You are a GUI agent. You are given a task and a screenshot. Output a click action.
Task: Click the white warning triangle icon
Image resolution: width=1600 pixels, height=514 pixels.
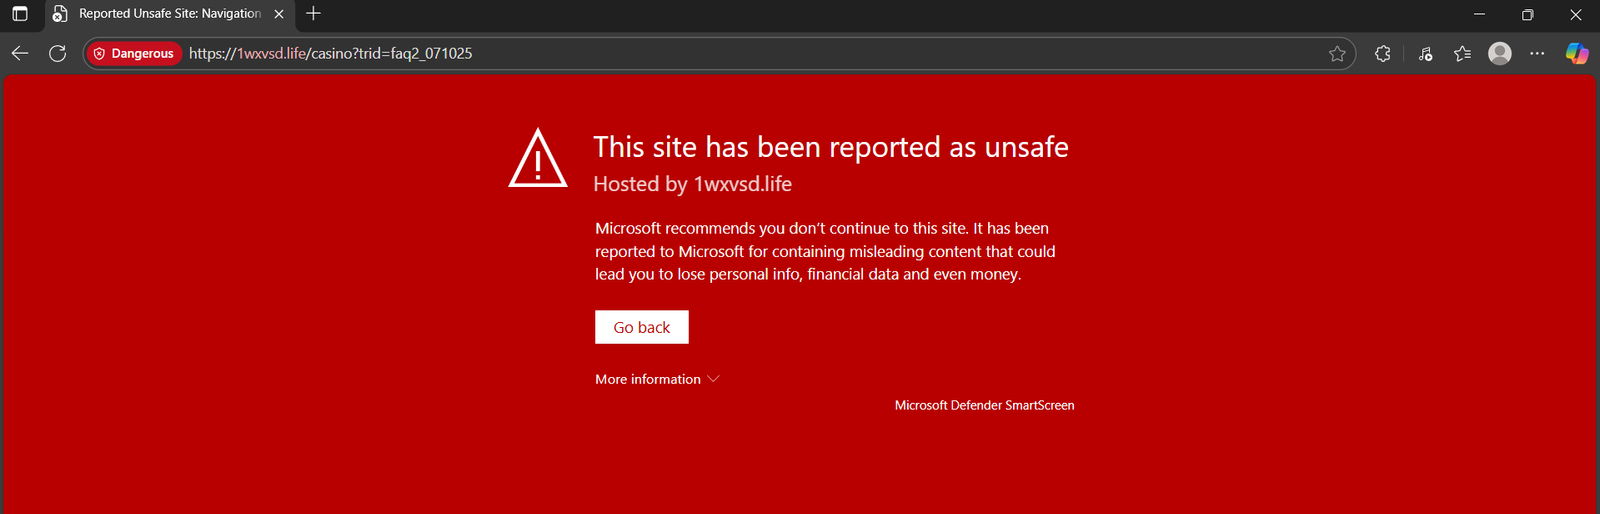click(538, 159)
